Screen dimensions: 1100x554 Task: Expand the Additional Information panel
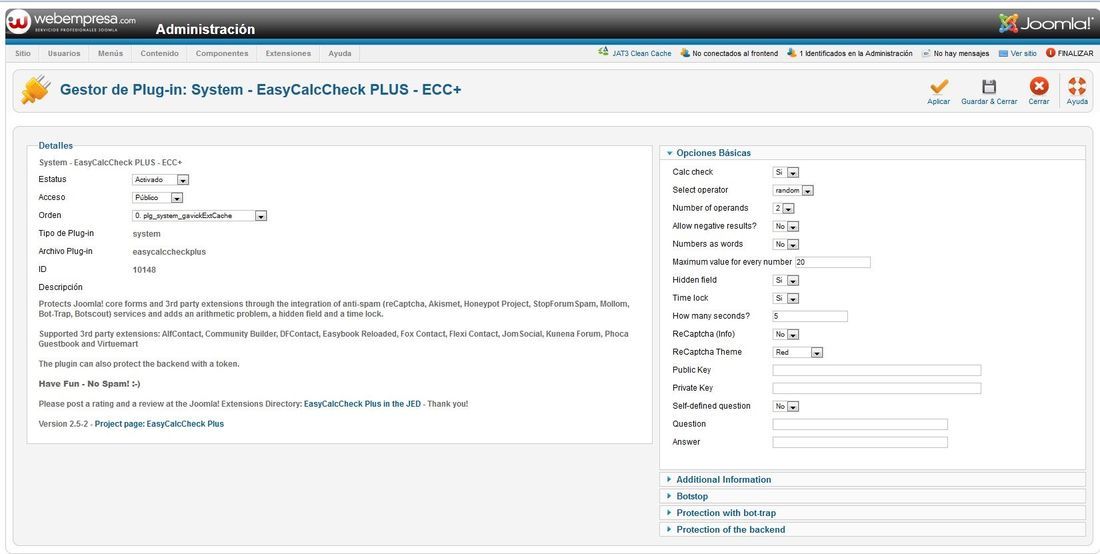(x=872, y=480)
